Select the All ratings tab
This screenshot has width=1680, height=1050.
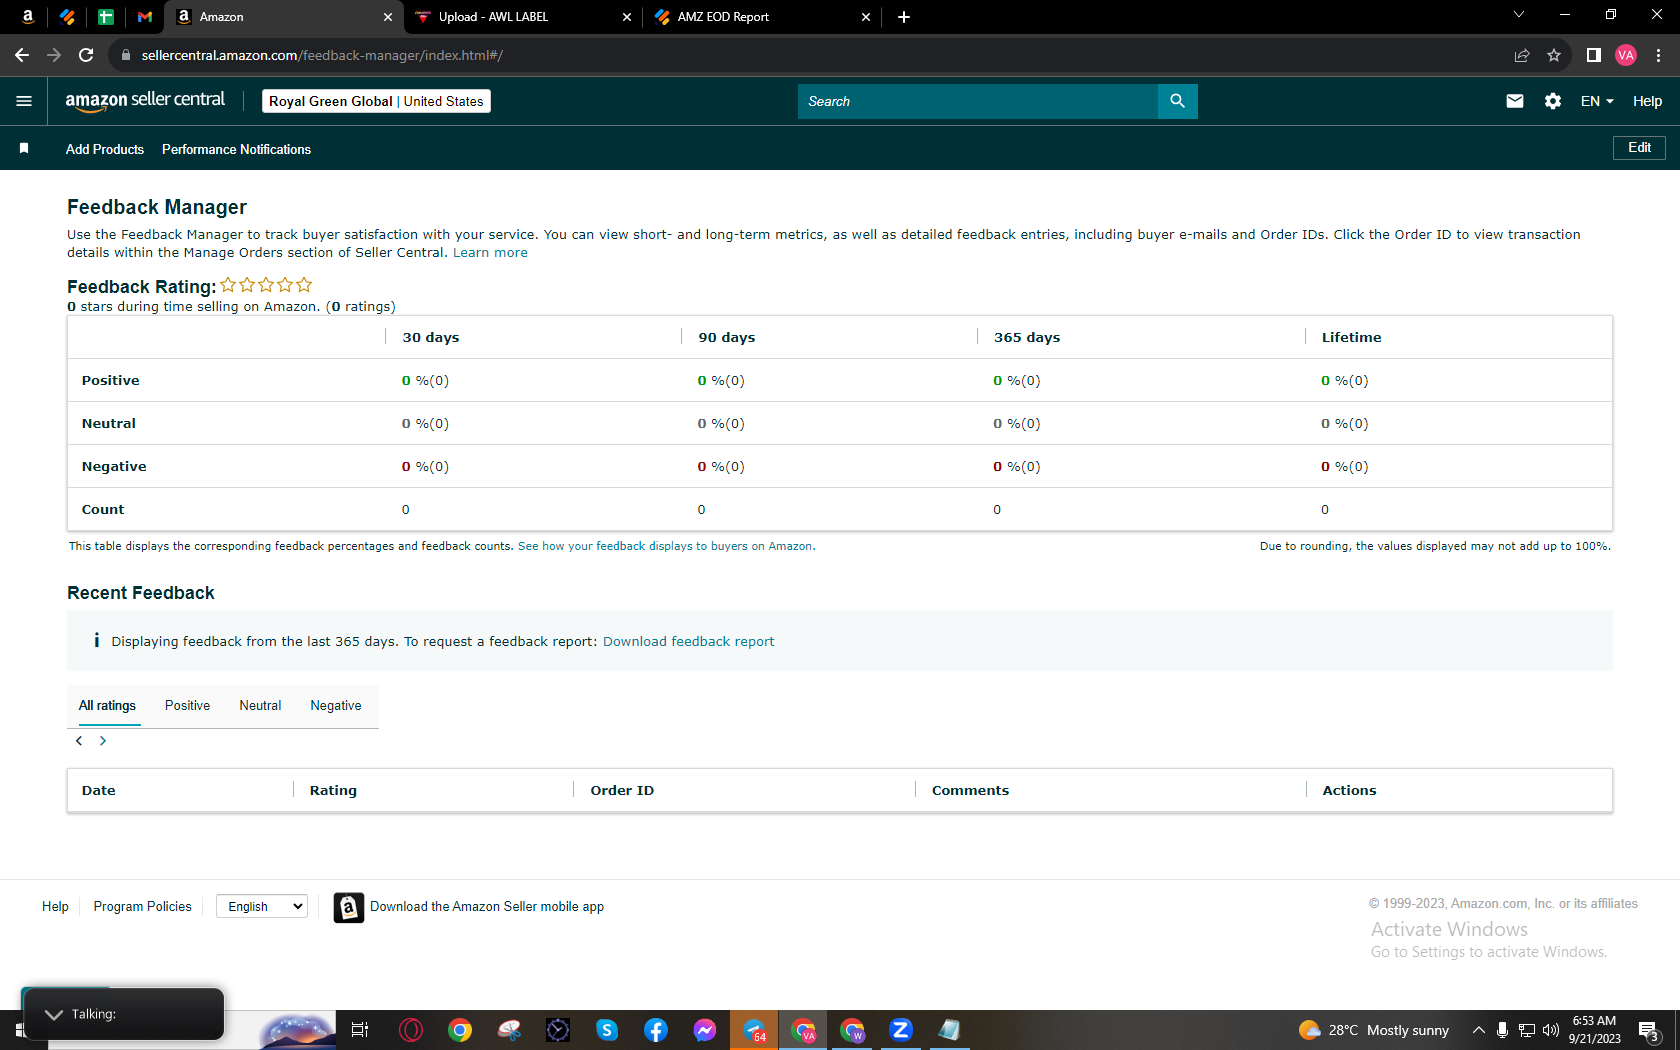coord(107,706)
